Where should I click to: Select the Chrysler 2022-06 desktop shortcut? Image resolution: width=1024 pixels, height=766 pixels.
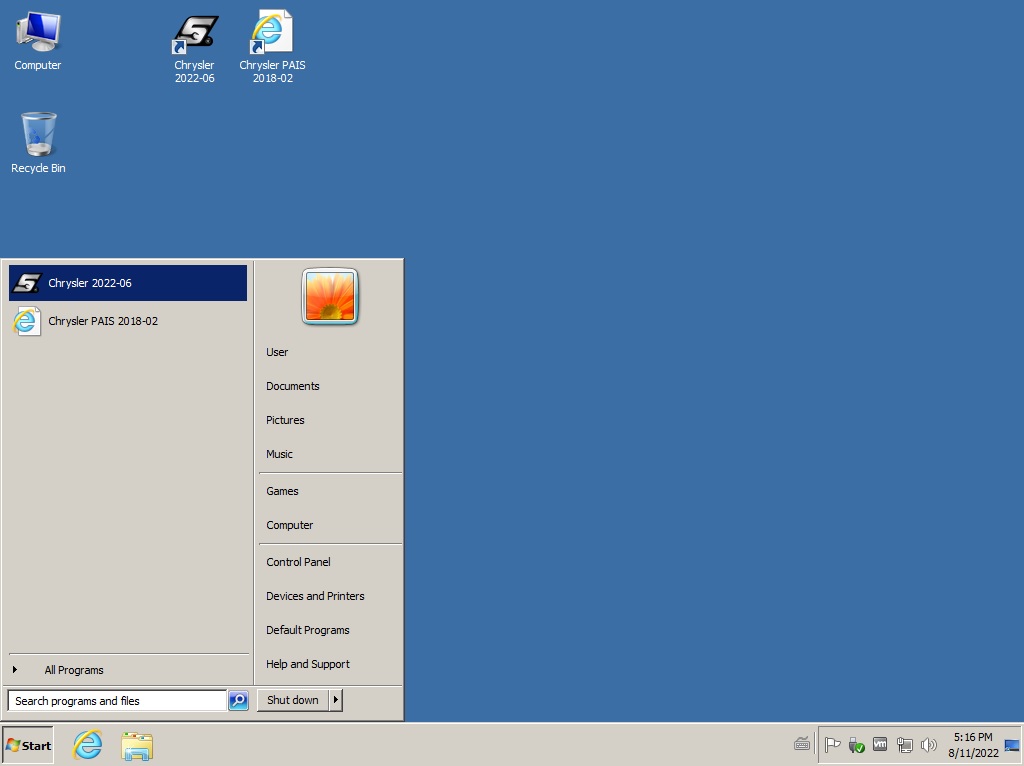(195, 48)
